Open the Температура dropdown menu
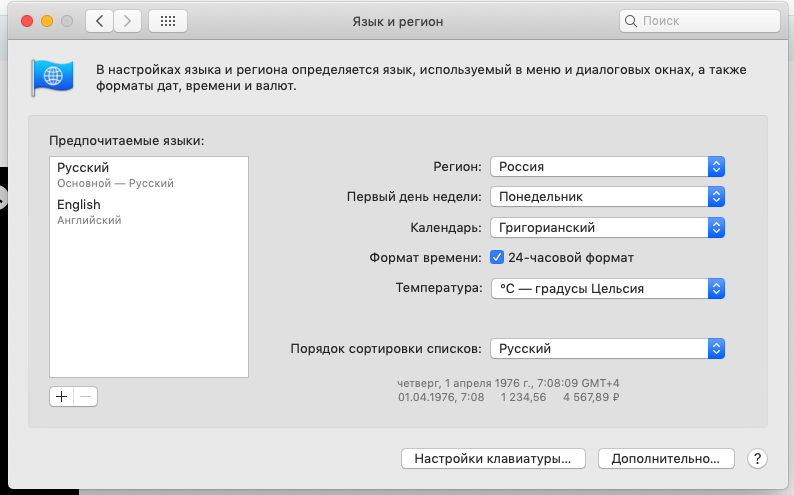 607,289
